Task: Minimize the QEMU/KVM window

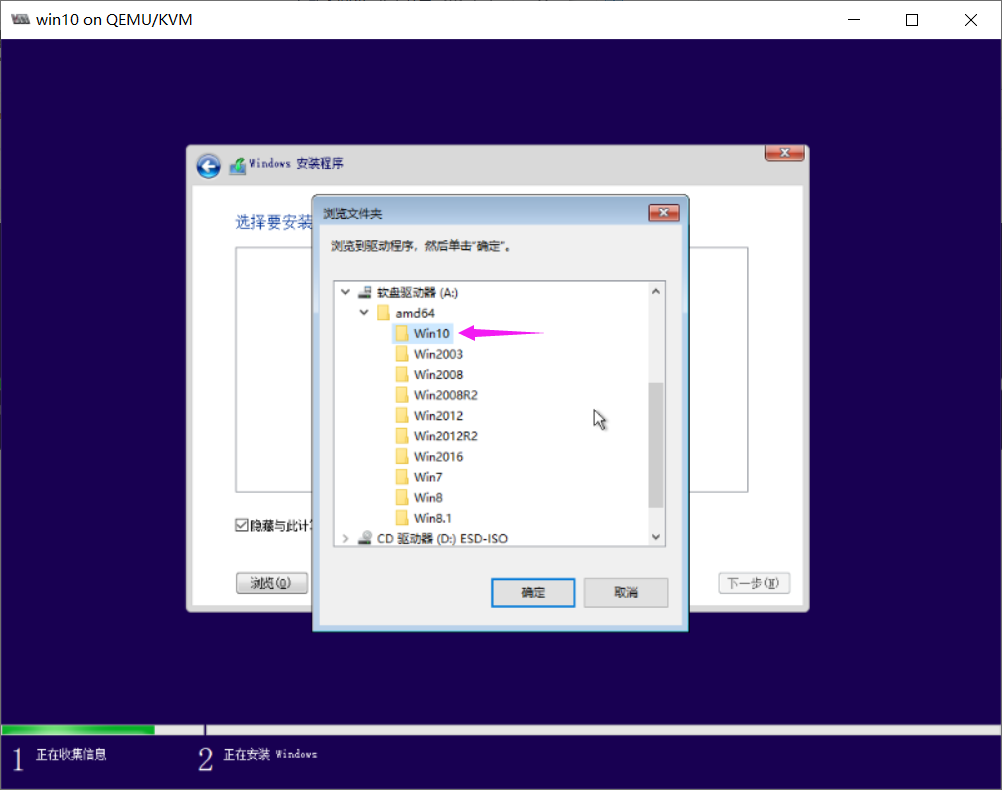Action: click(x=854, y=20)
